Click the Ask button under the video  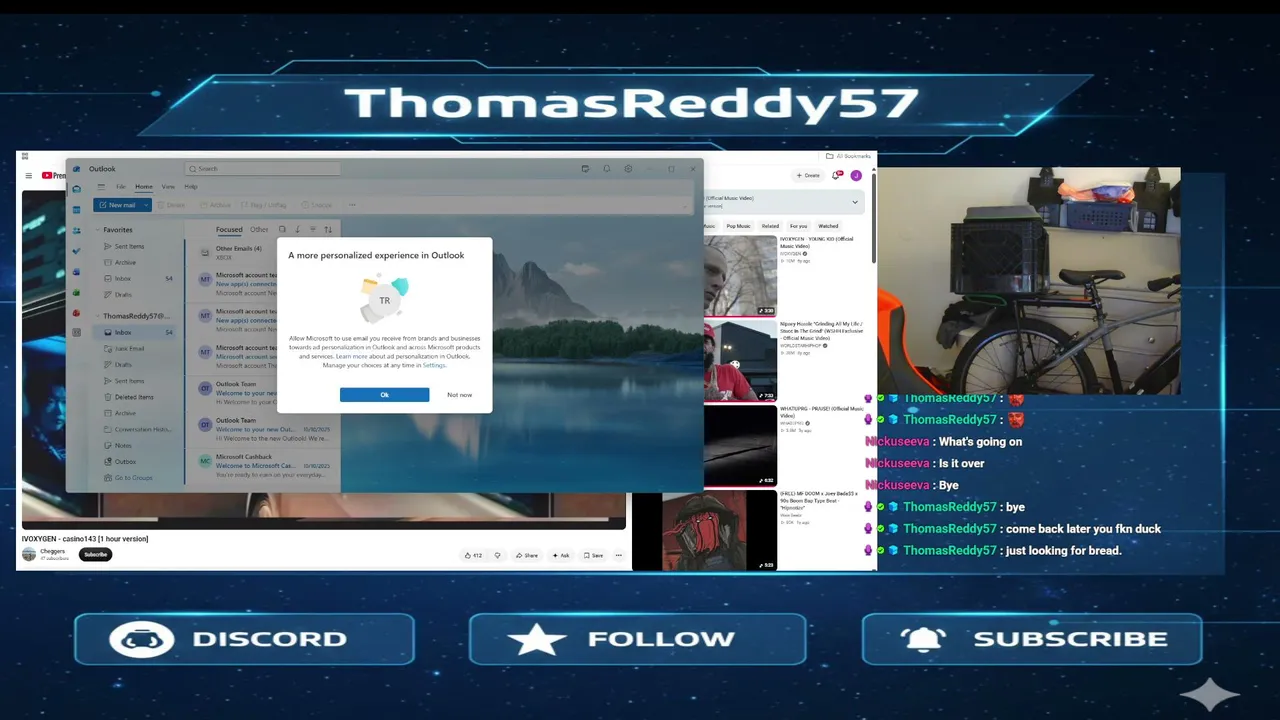[x=561, y=555]
